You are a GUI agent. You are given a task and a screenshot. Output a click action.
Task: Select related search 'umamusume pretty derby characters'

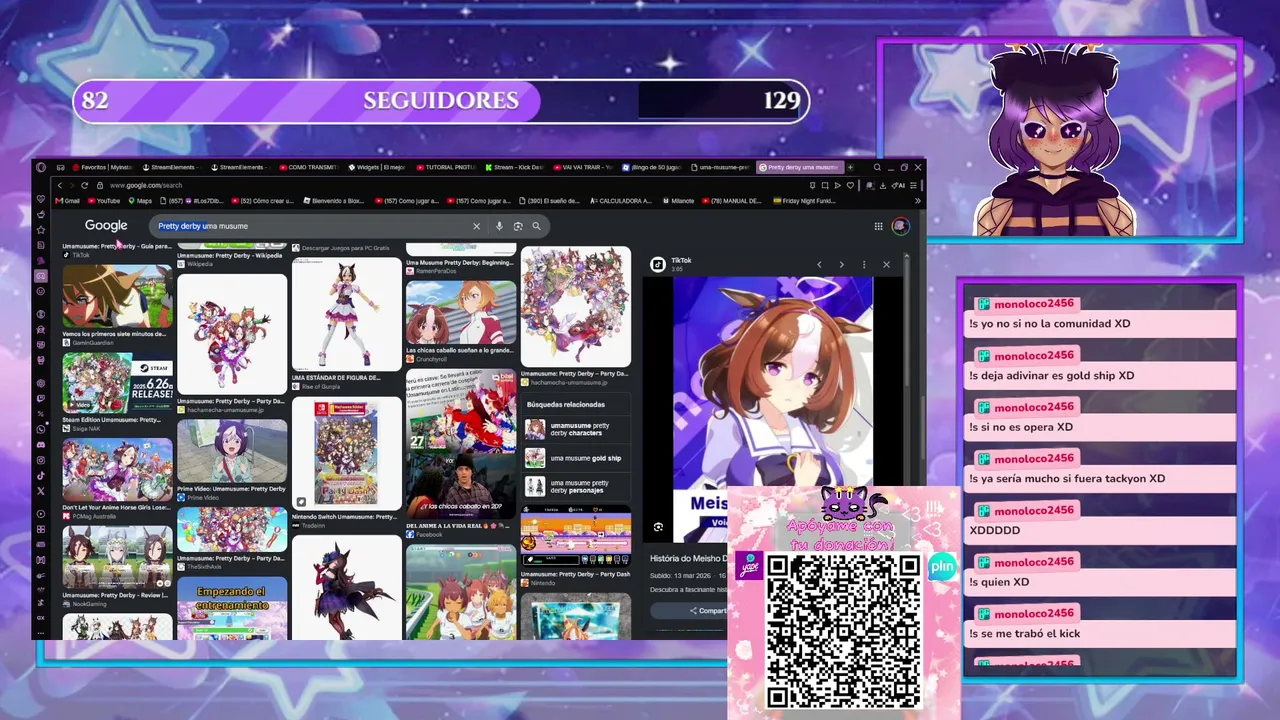click(x=576, y=429)
